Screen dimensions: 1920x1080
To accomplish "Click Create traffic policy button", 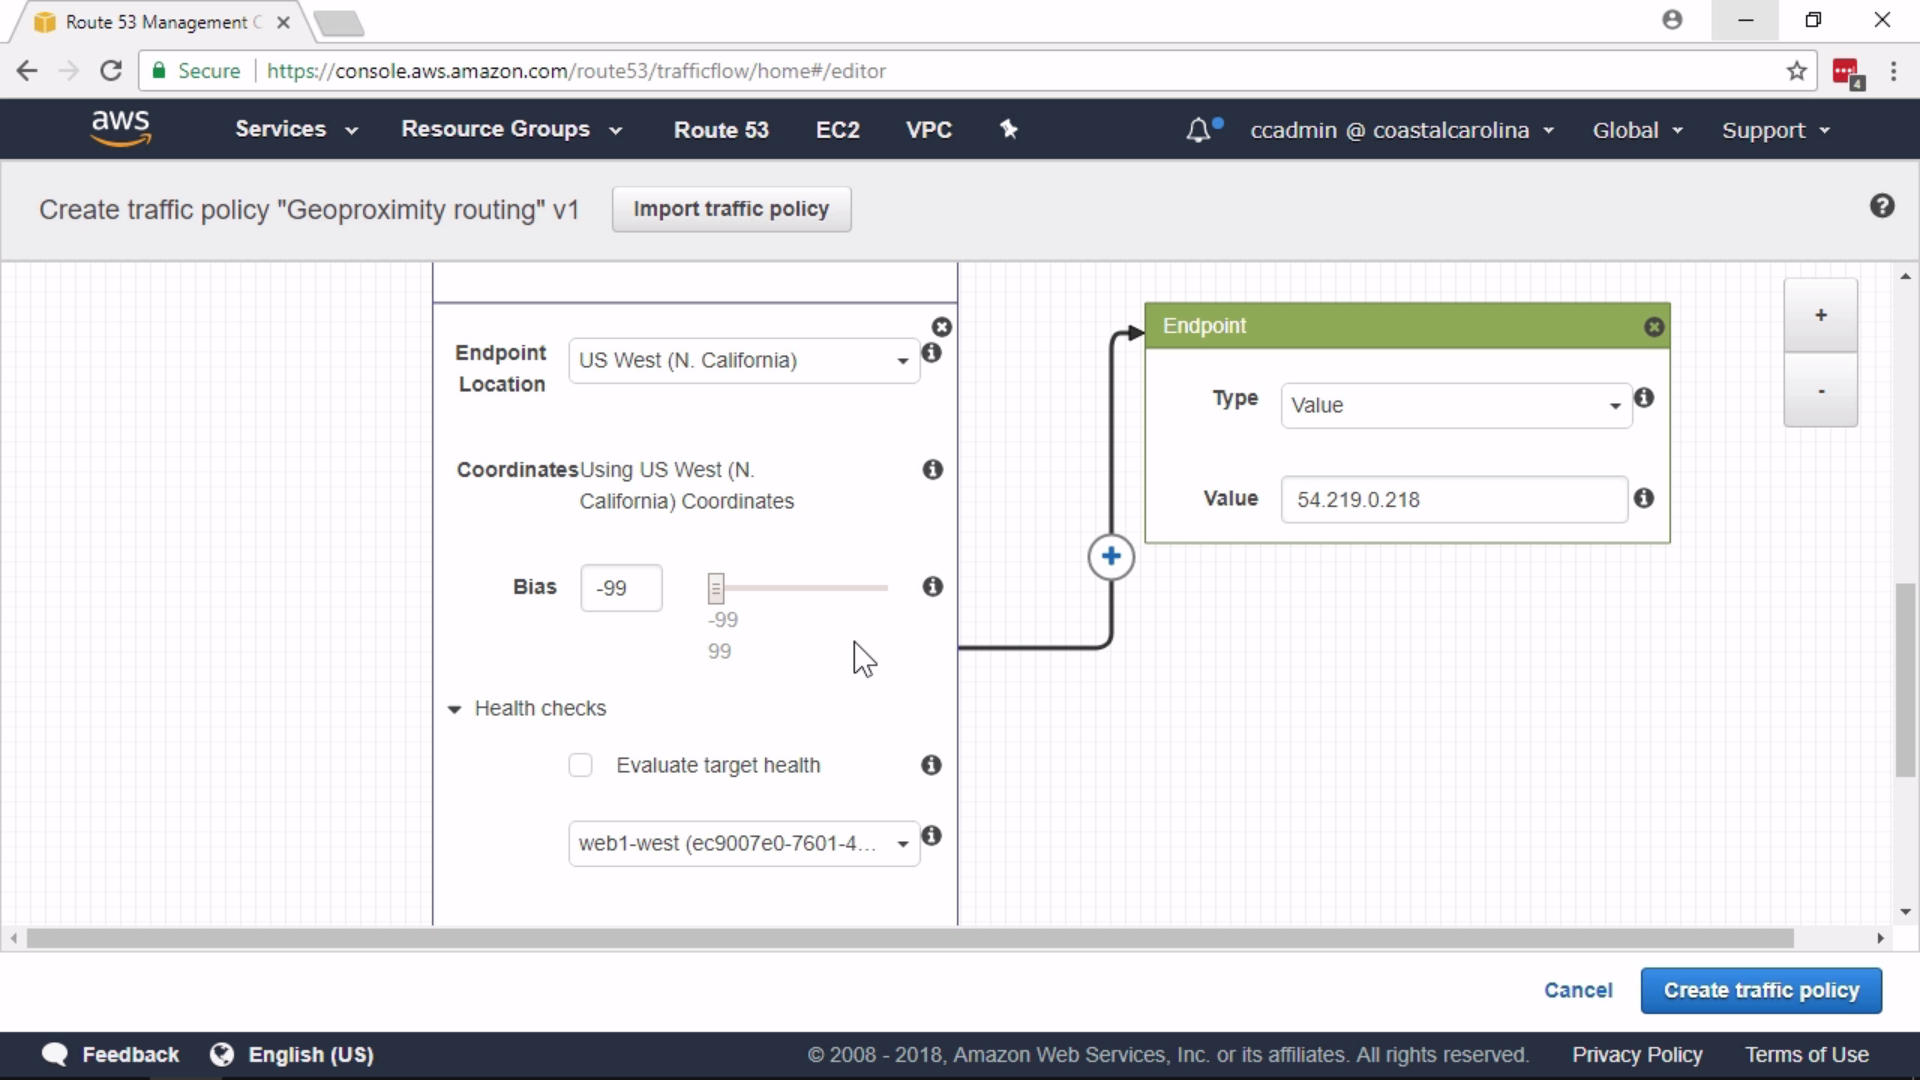I will [x=1761, y=990].
